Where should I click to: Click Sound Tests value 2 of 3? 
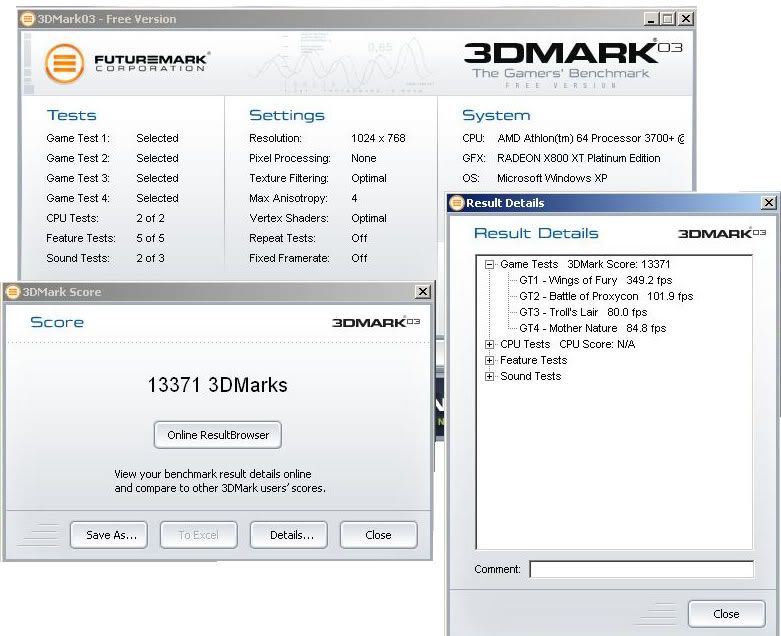pos(150,258)
